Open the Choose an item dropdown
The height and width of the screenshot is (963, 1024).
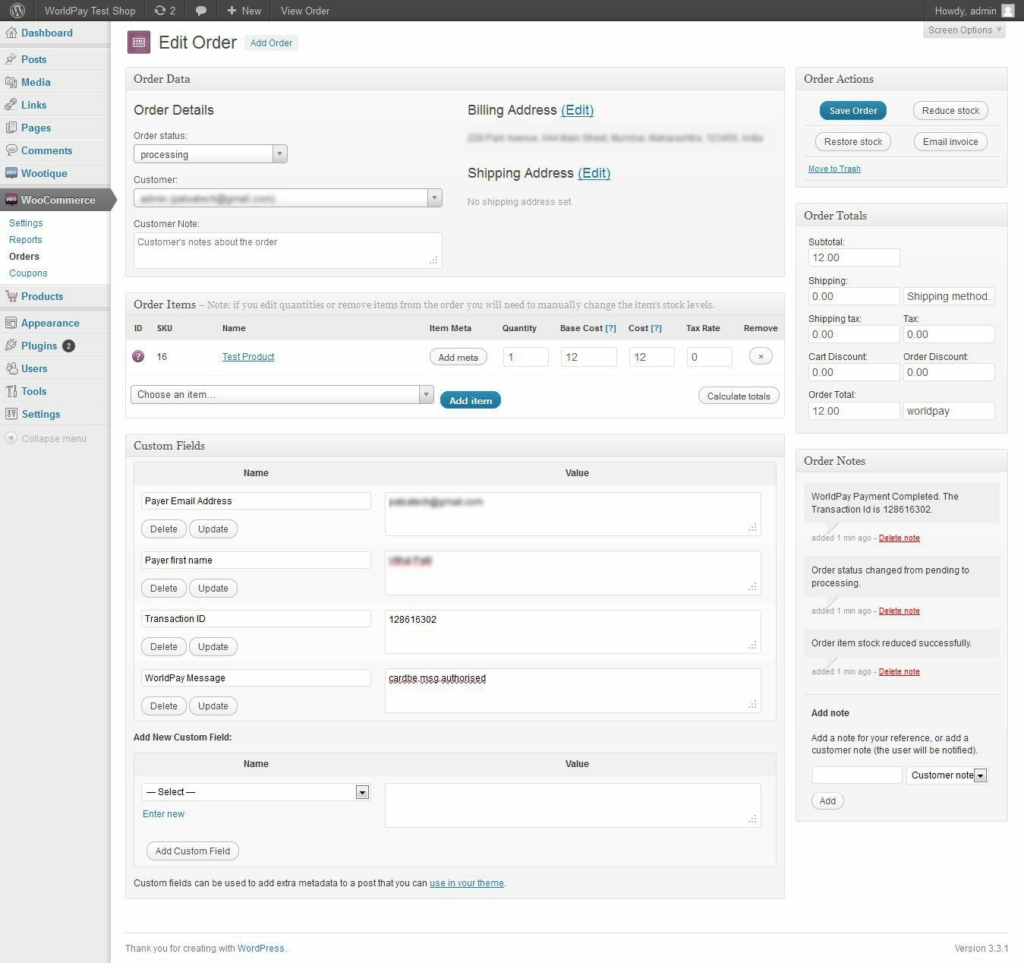coord(282,394)
